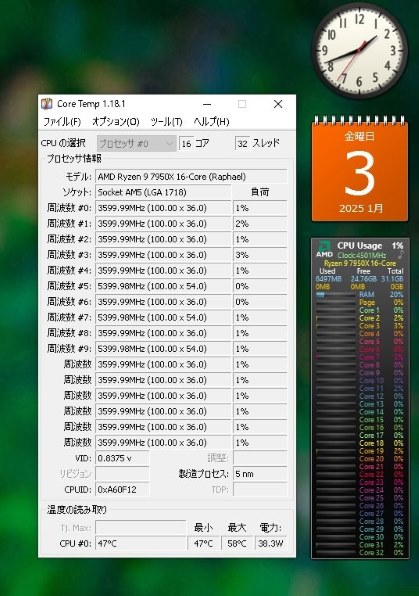This screenshot has width=419, height=596.
Task: Click the 金曜日 weekday on calendar gadget
Action: [359, 136]
